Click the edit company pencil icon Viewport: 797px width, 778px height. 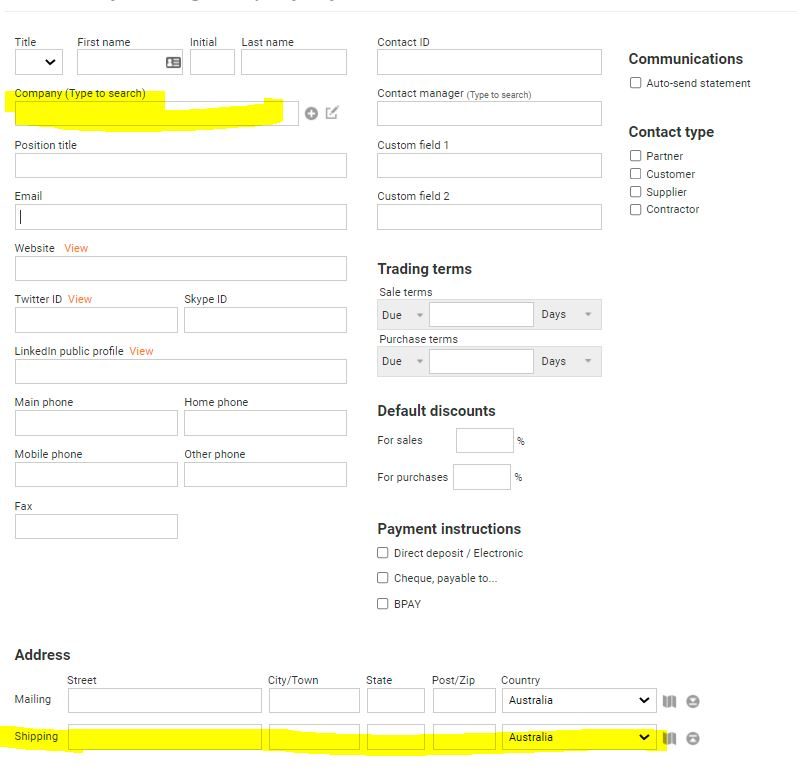click(332, 113)
